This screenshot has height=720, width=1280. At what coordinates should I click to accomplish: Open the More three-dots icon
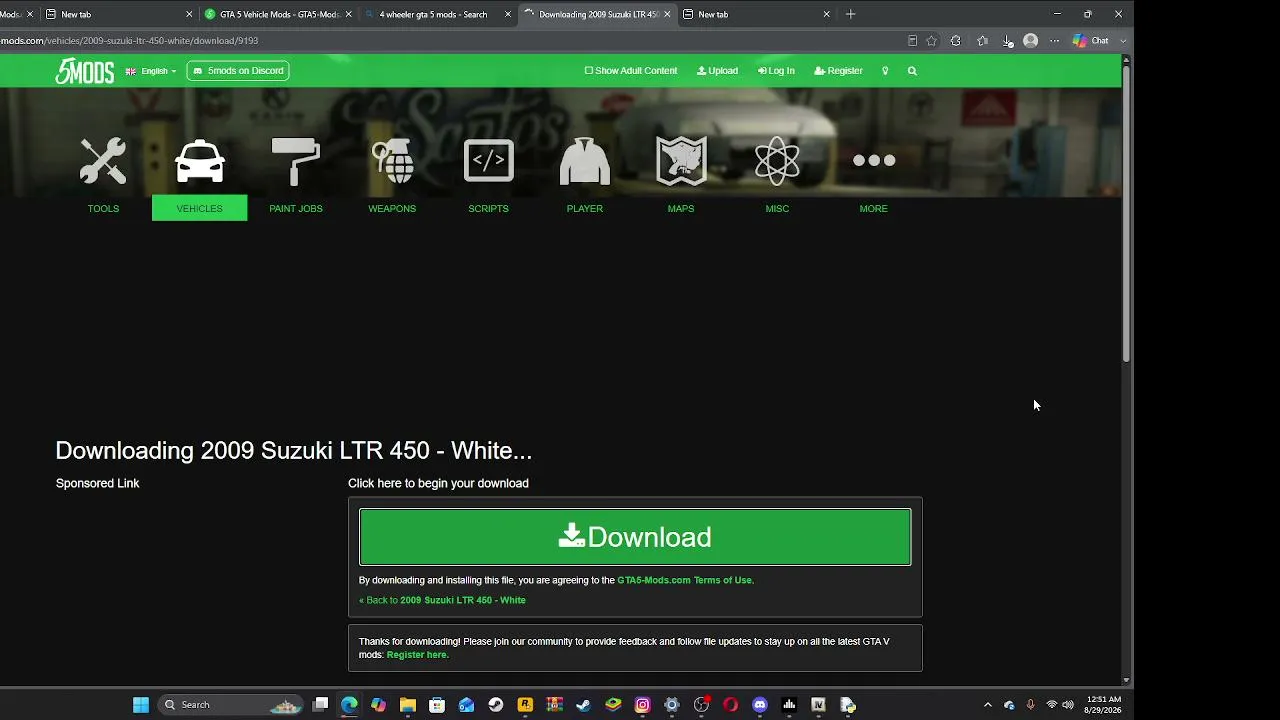(x=873, y=161)
